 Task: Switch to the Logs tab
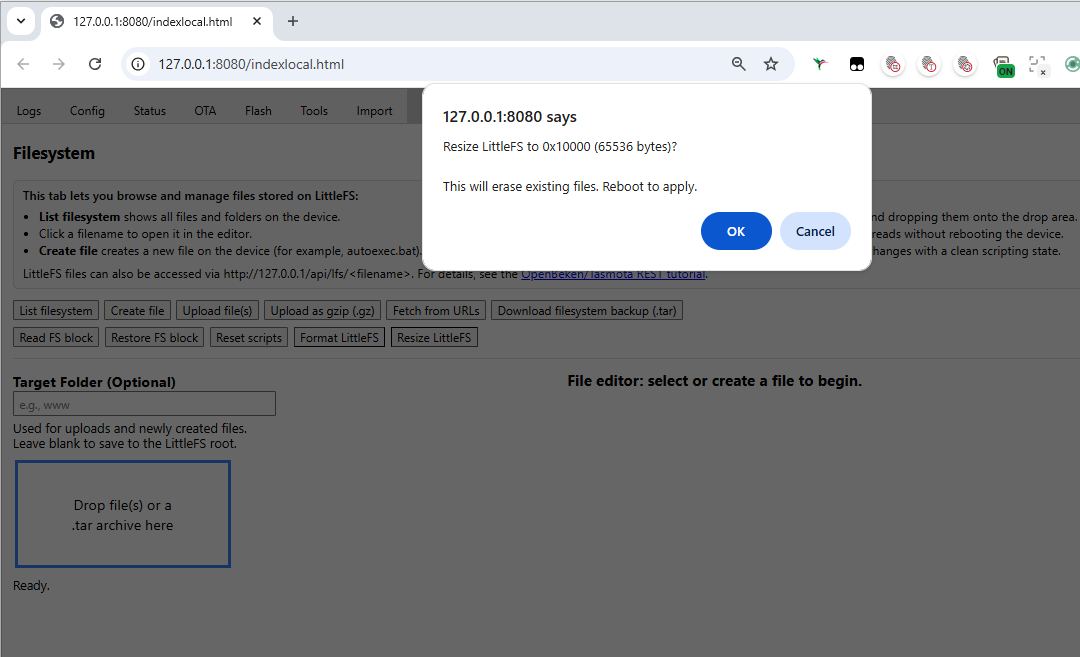pos(29,111)
